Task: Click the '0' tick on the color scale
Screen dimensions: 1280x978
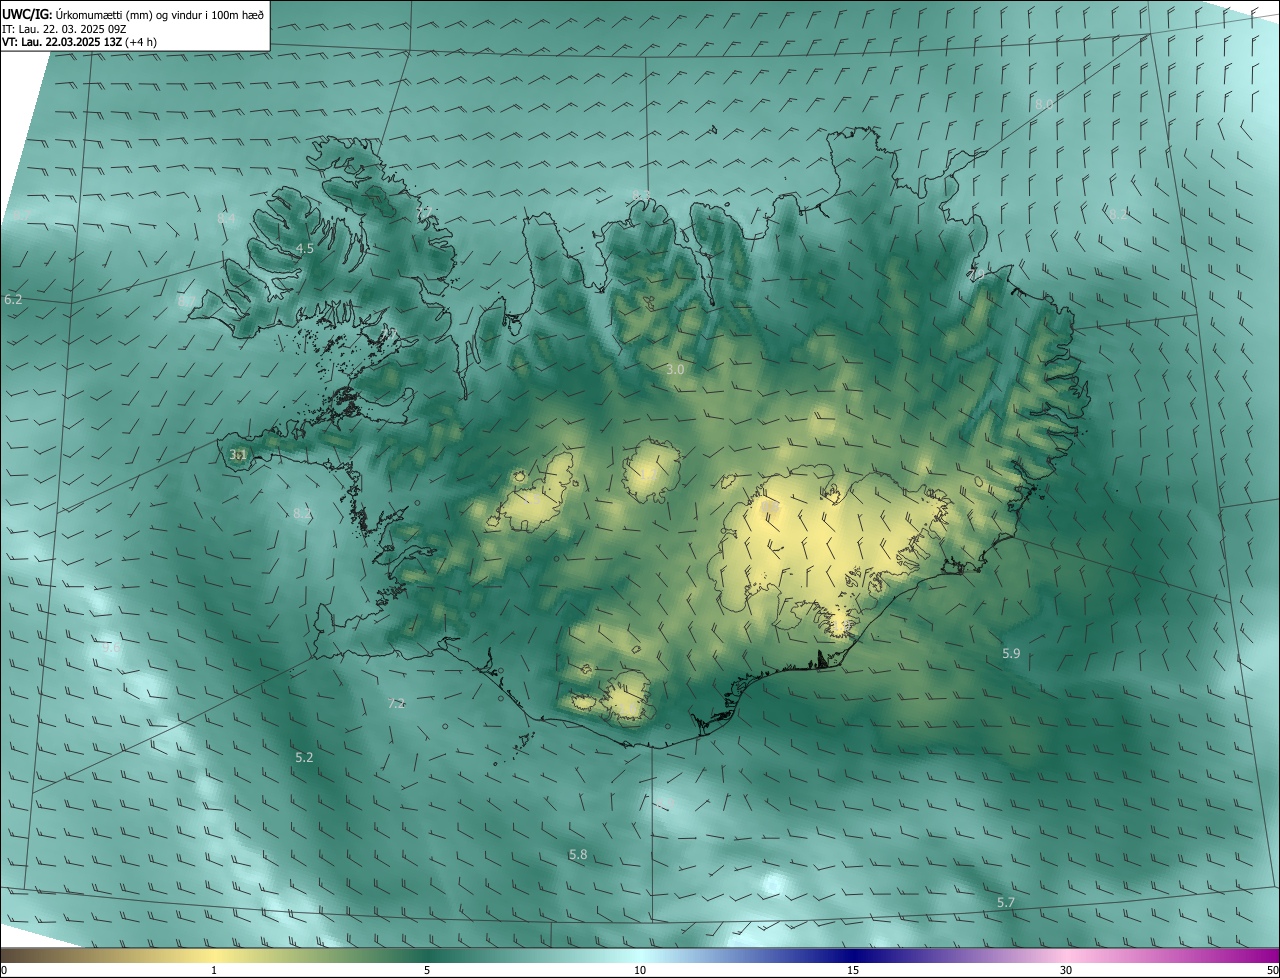Action: [x=4, y=970]
